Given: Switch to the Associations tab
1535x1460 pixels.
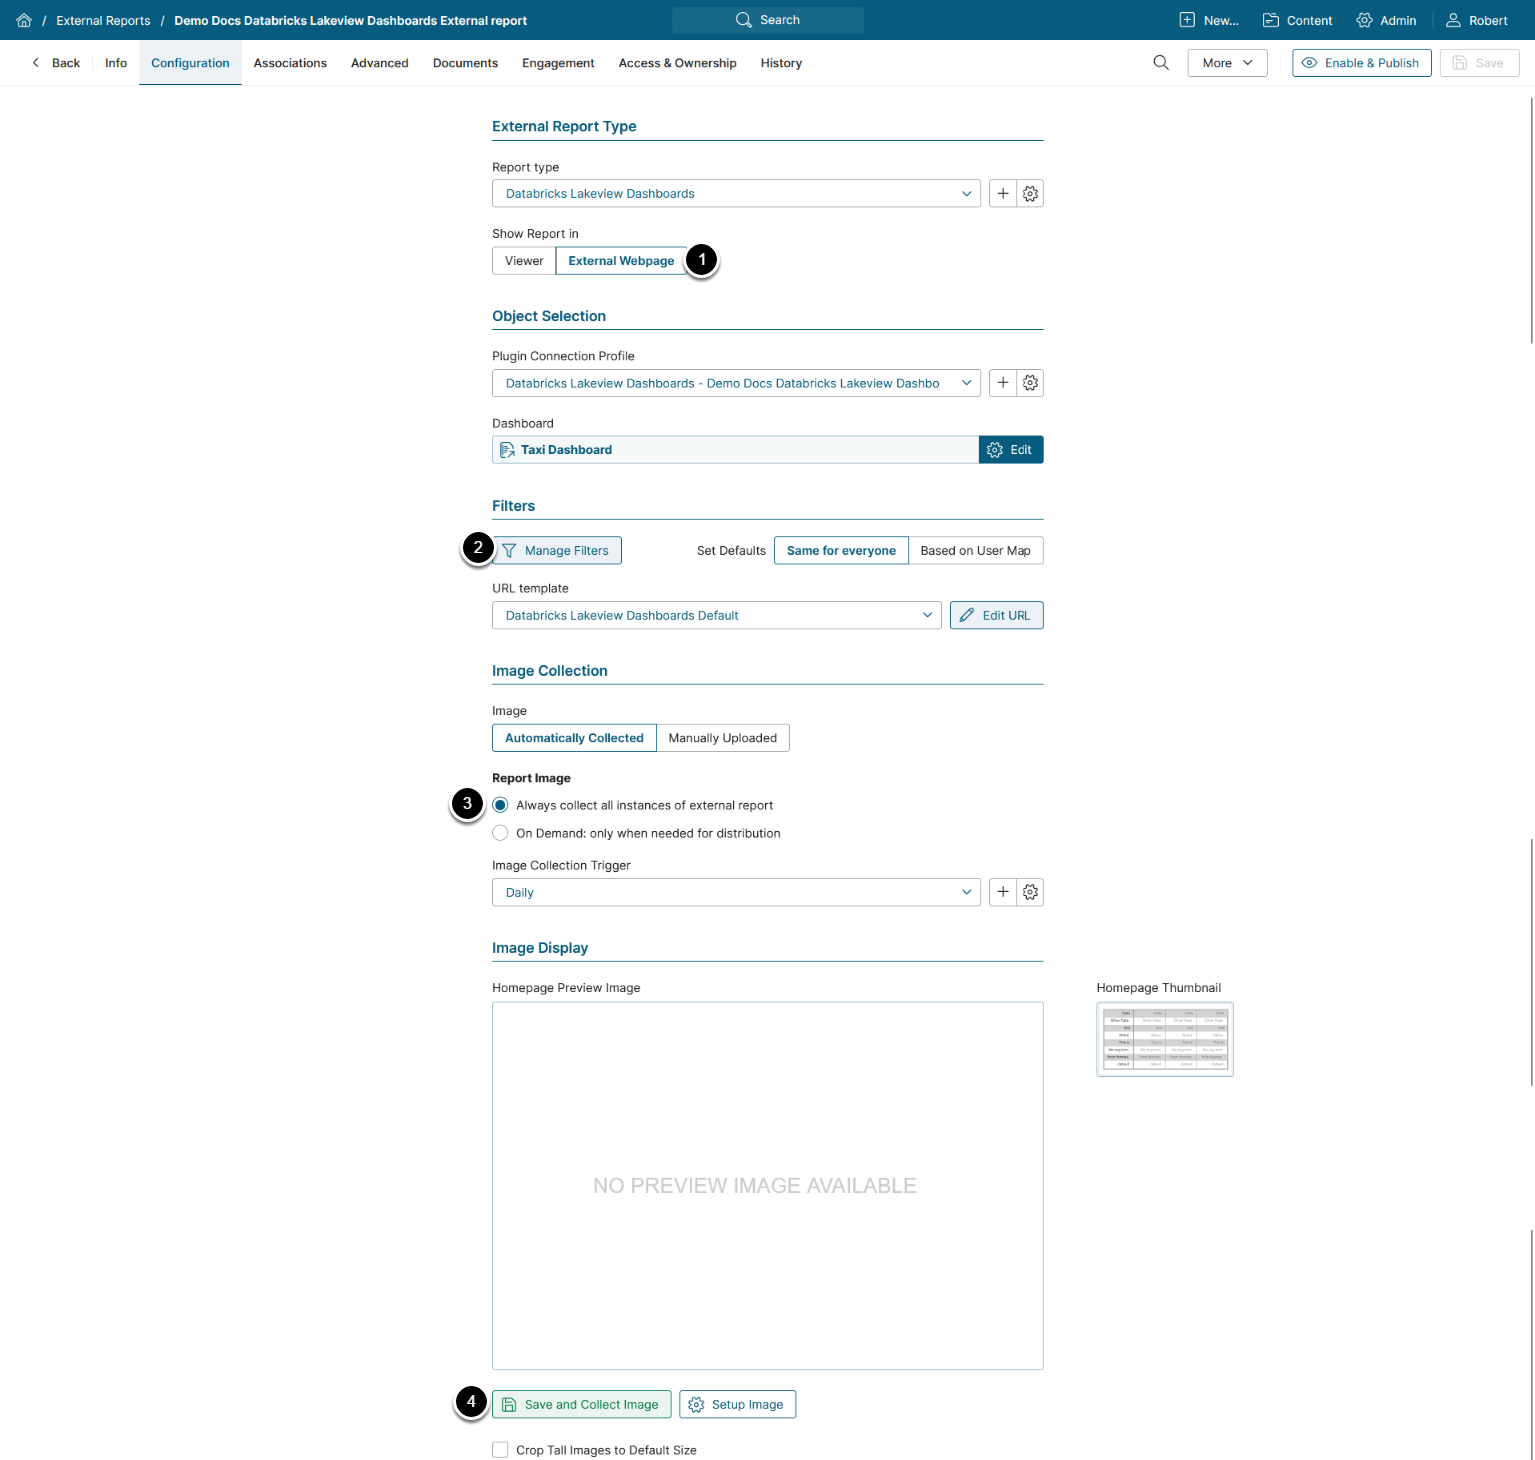Looking at the screenshot, I should coord(290,63).
